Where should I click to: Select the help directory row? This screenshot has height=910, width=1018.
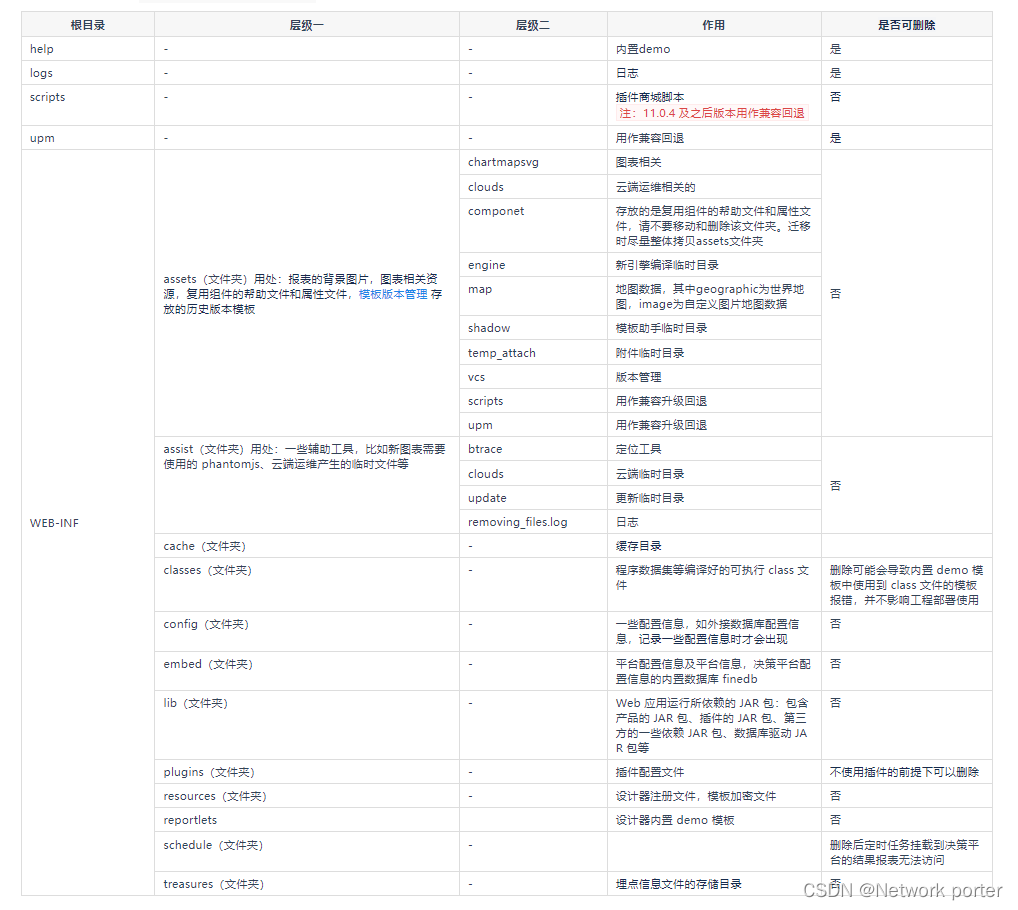point(41,49)
